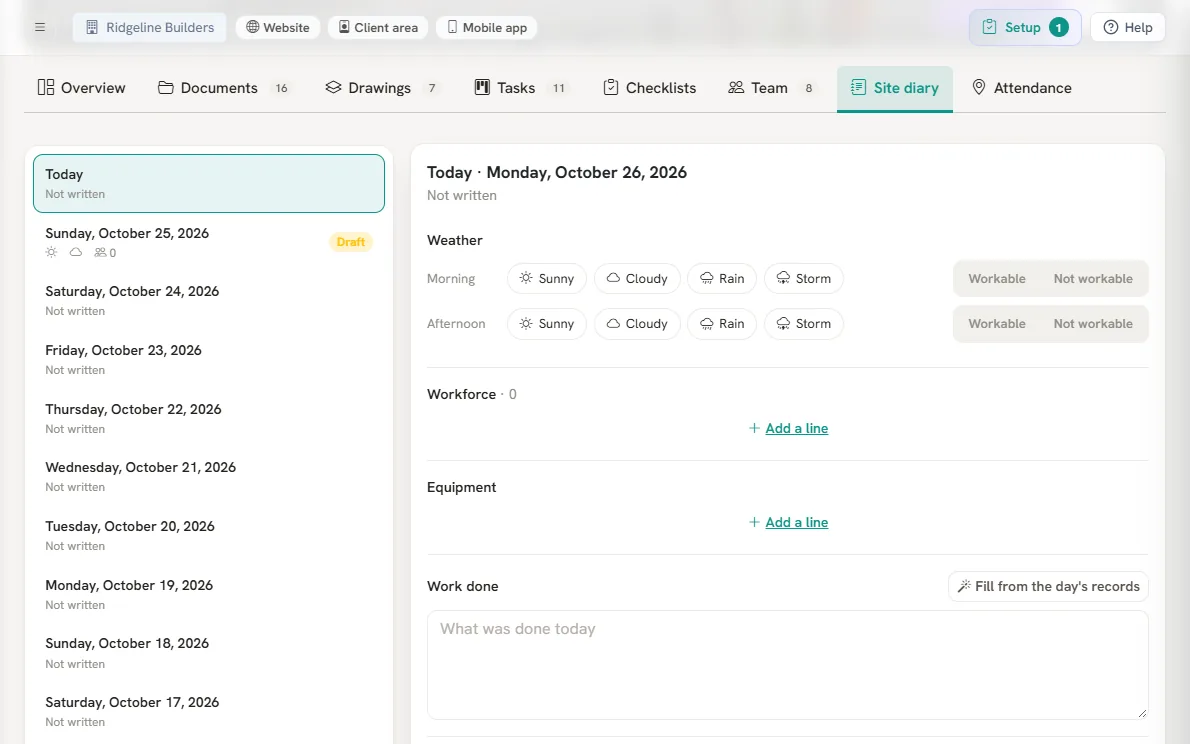1190x744 pixels.
Task: Open Thursday, October 22, 2026 entry
Action: [209, 418]
